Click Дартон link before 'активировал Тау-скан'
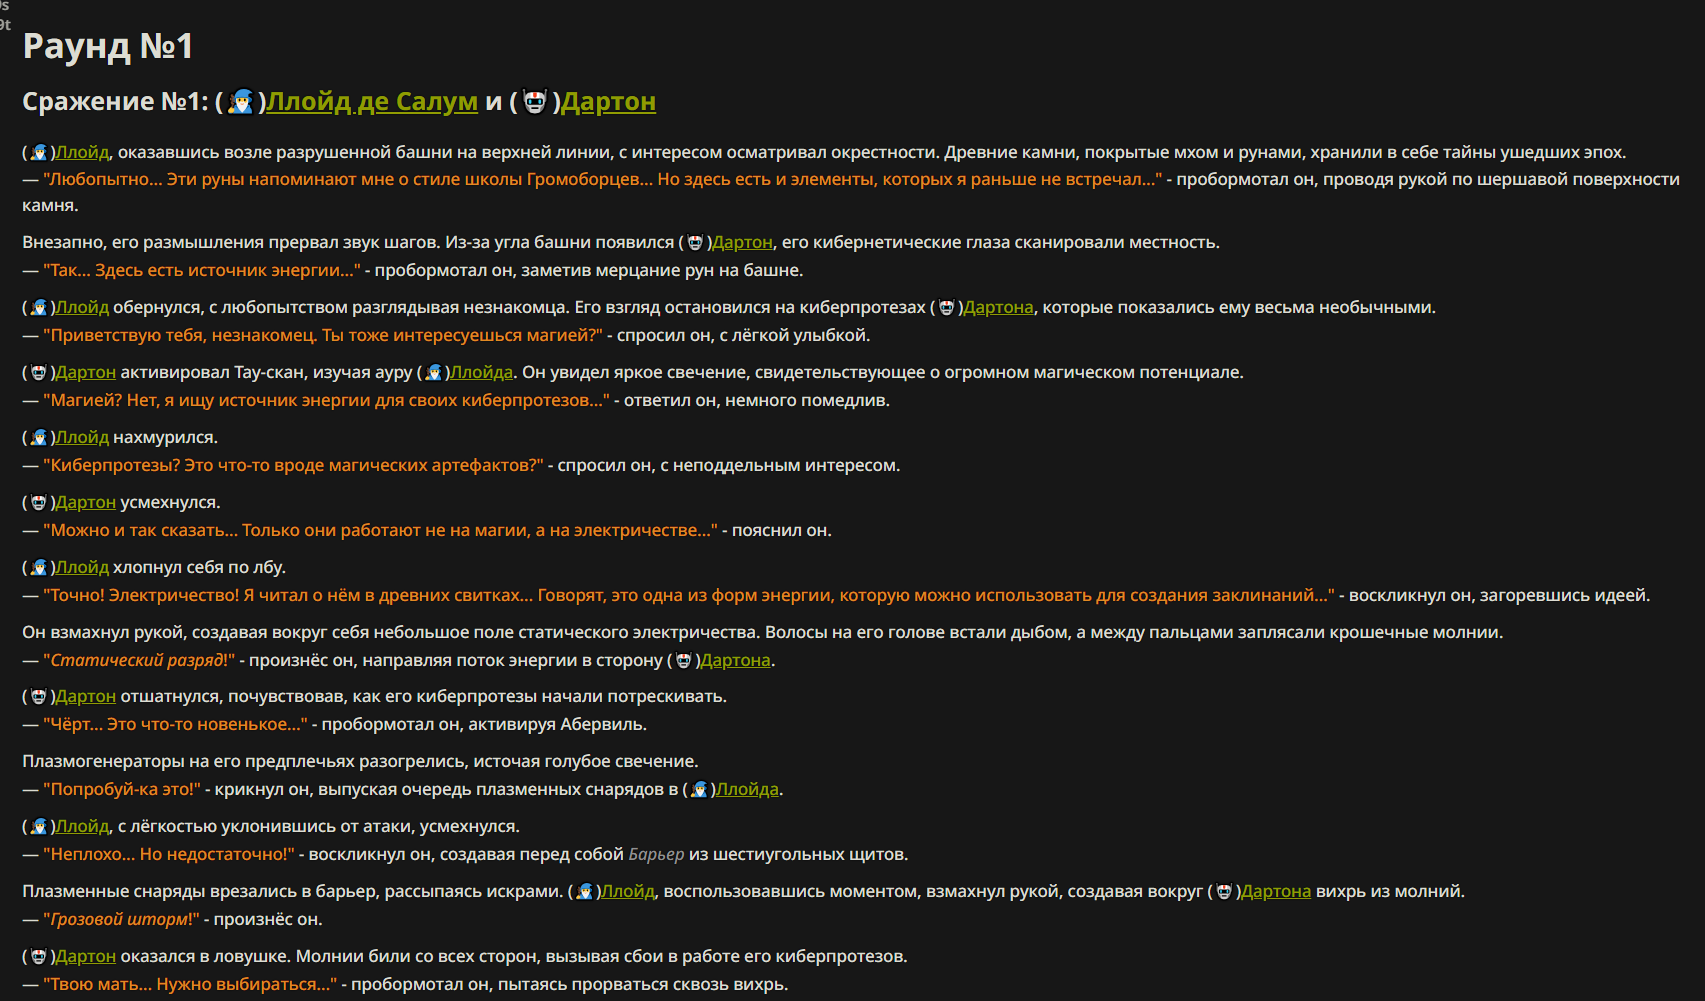 (85, 372)
